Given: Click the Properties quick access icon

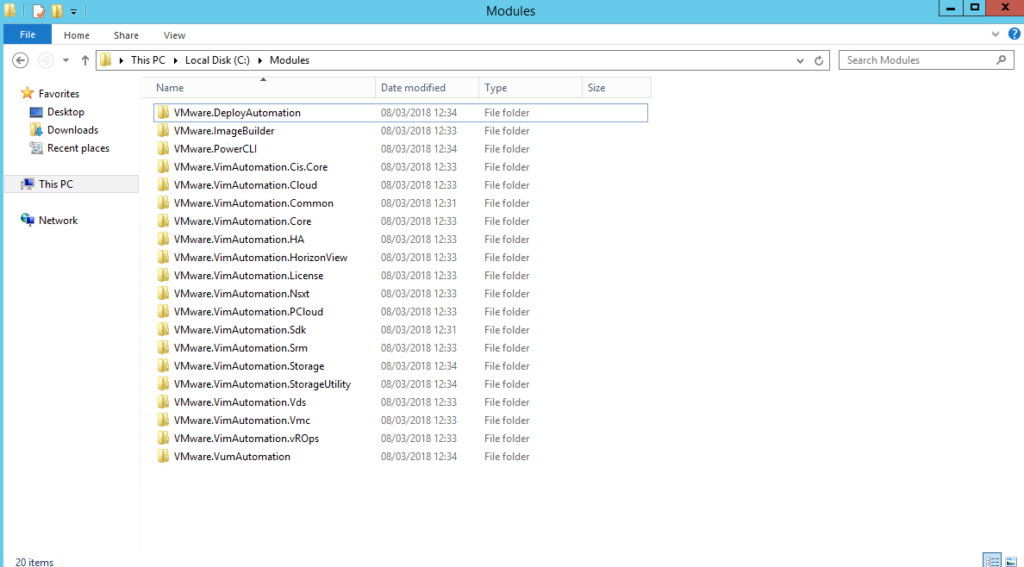Looking at the screenshot, I should coord(39,11).
